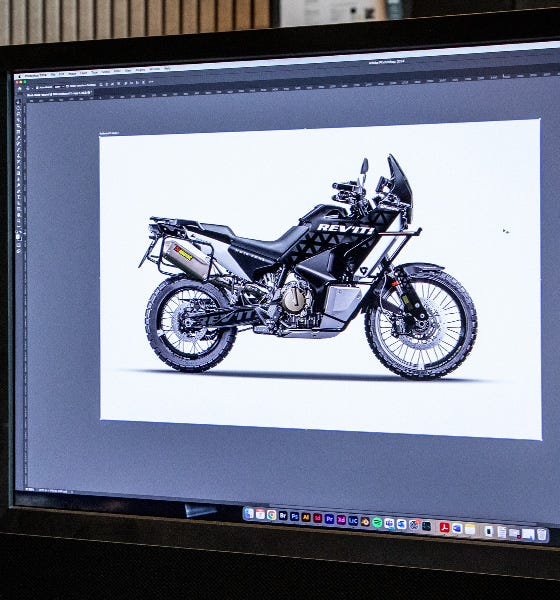
Task: Click the motorcycle image on the canvas
Action: tap(309, 268)
